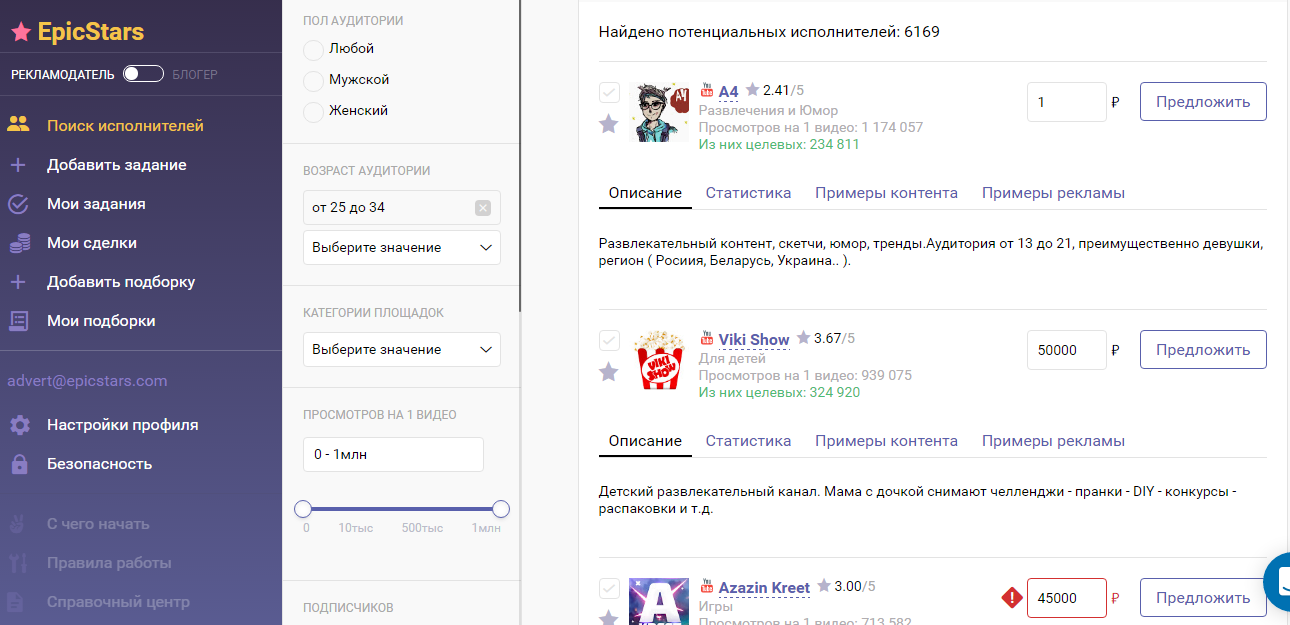Click the '0 - 1млн' views input field
Viewport: 1290px width, 625px height.
393,454
